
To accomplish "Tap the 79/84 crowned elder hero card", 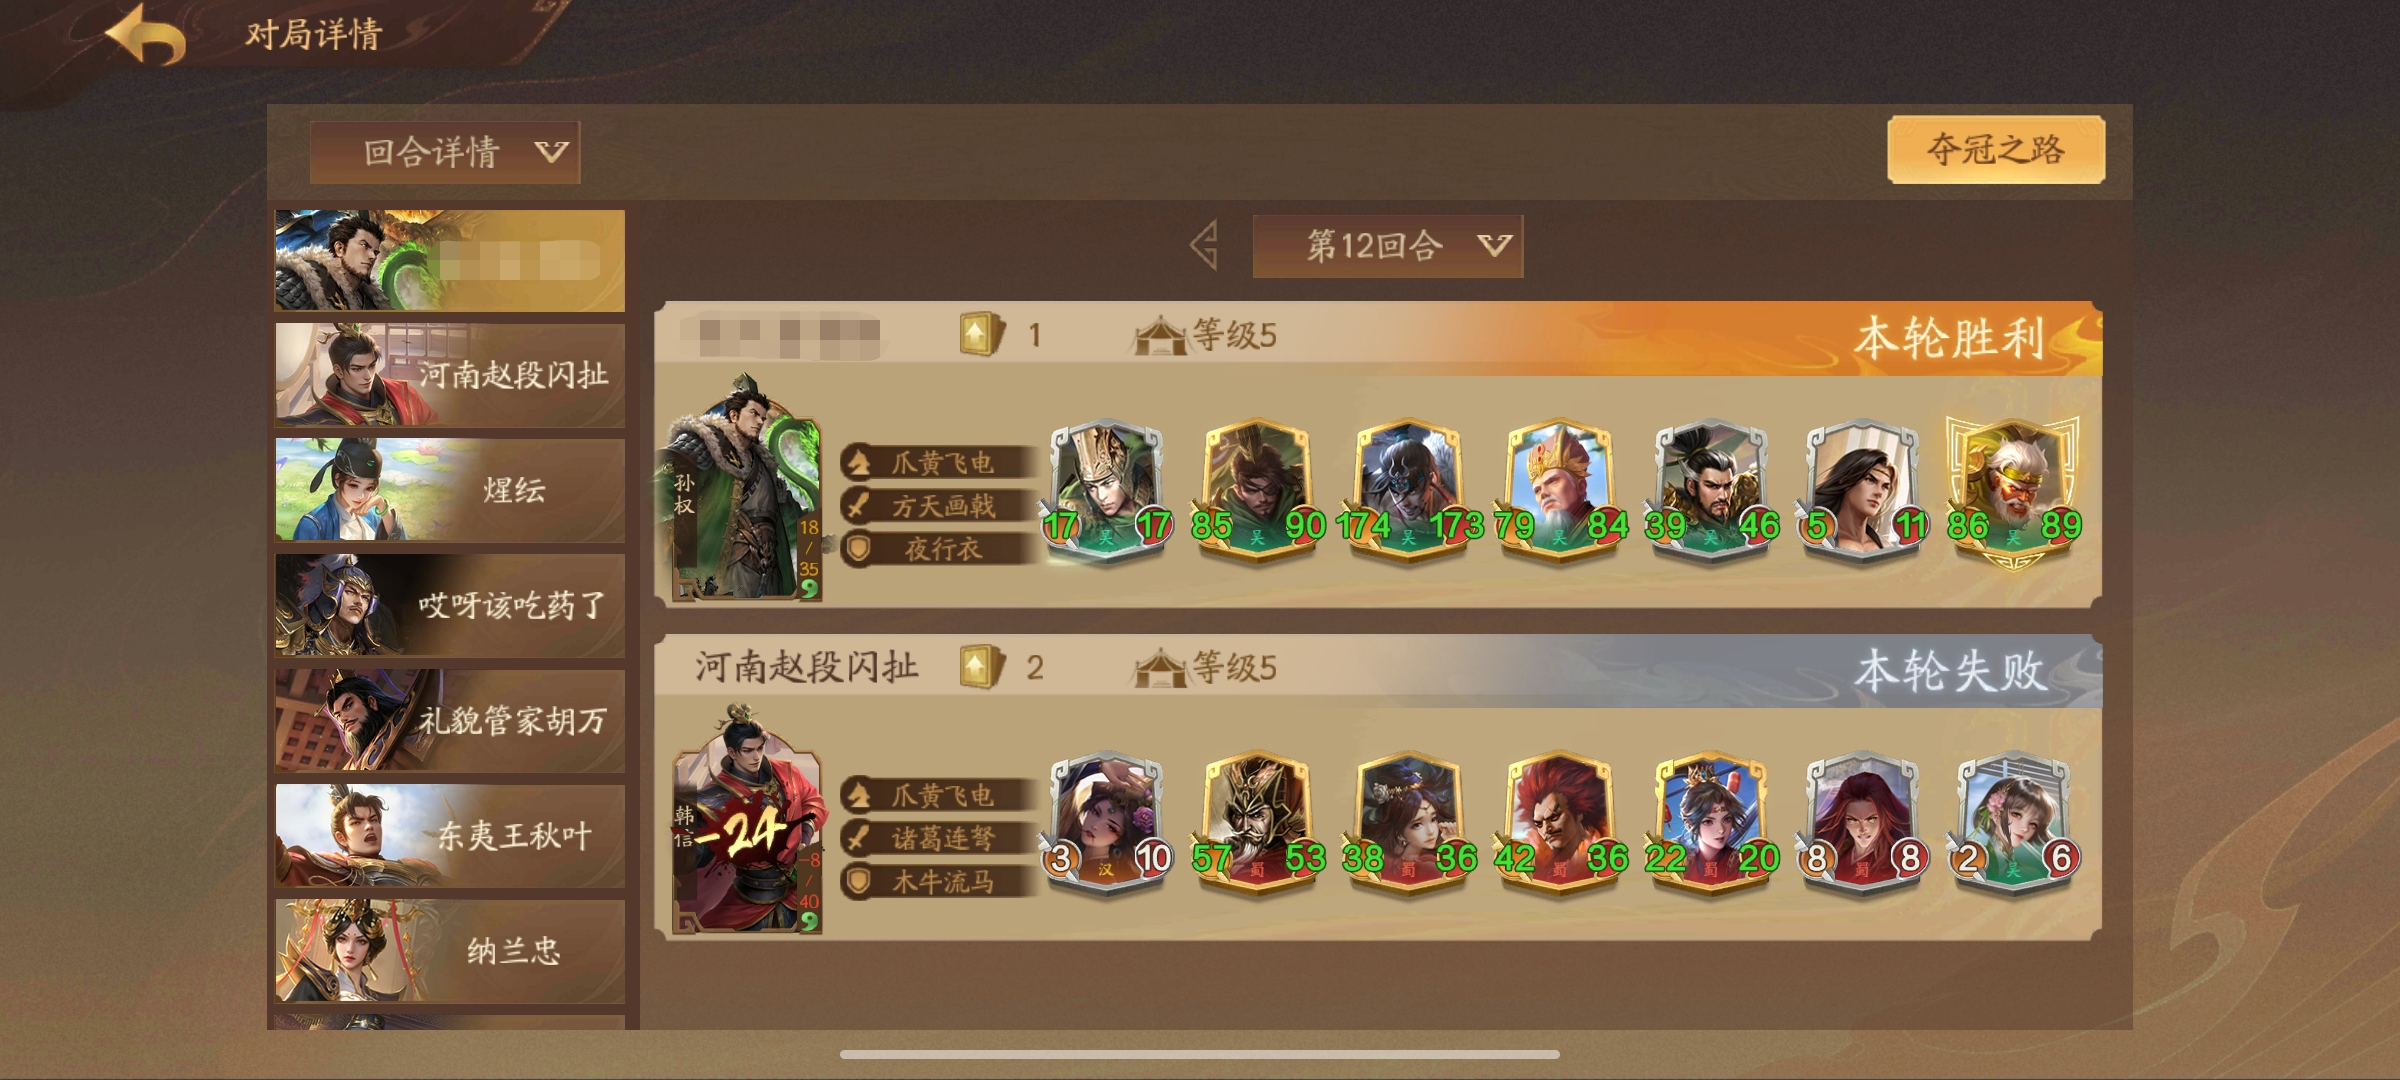I will tap(1559, 491).
